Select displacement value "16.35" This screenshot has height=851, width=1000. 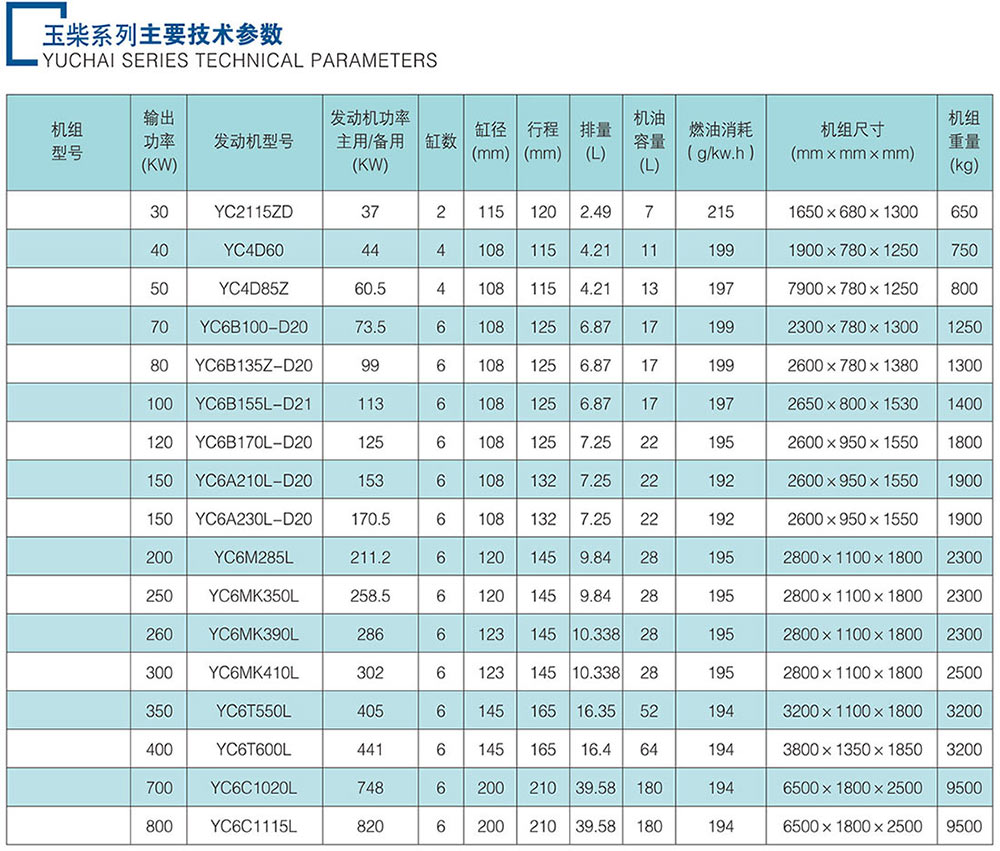coord(596,711)
